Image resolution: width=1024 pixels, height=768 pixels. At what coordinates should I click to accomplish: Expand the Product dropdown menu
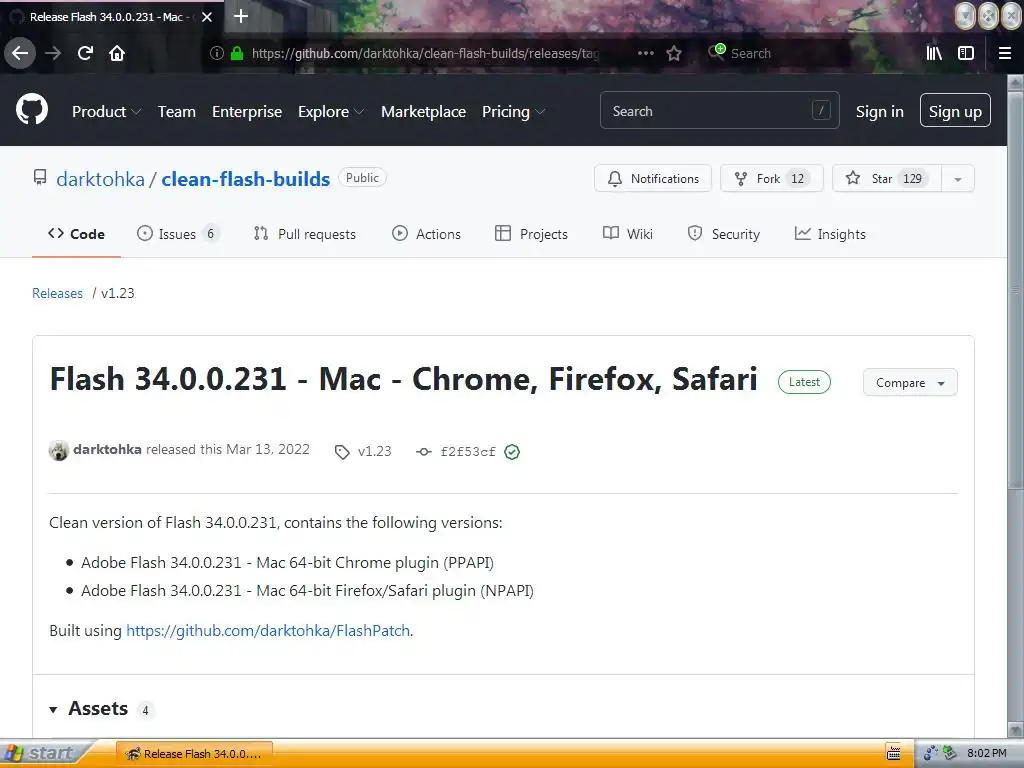tap(106, 112)
